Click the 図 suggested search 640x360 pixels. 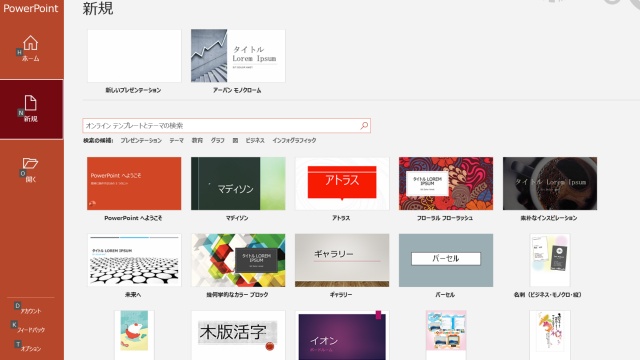pos(235,140)
